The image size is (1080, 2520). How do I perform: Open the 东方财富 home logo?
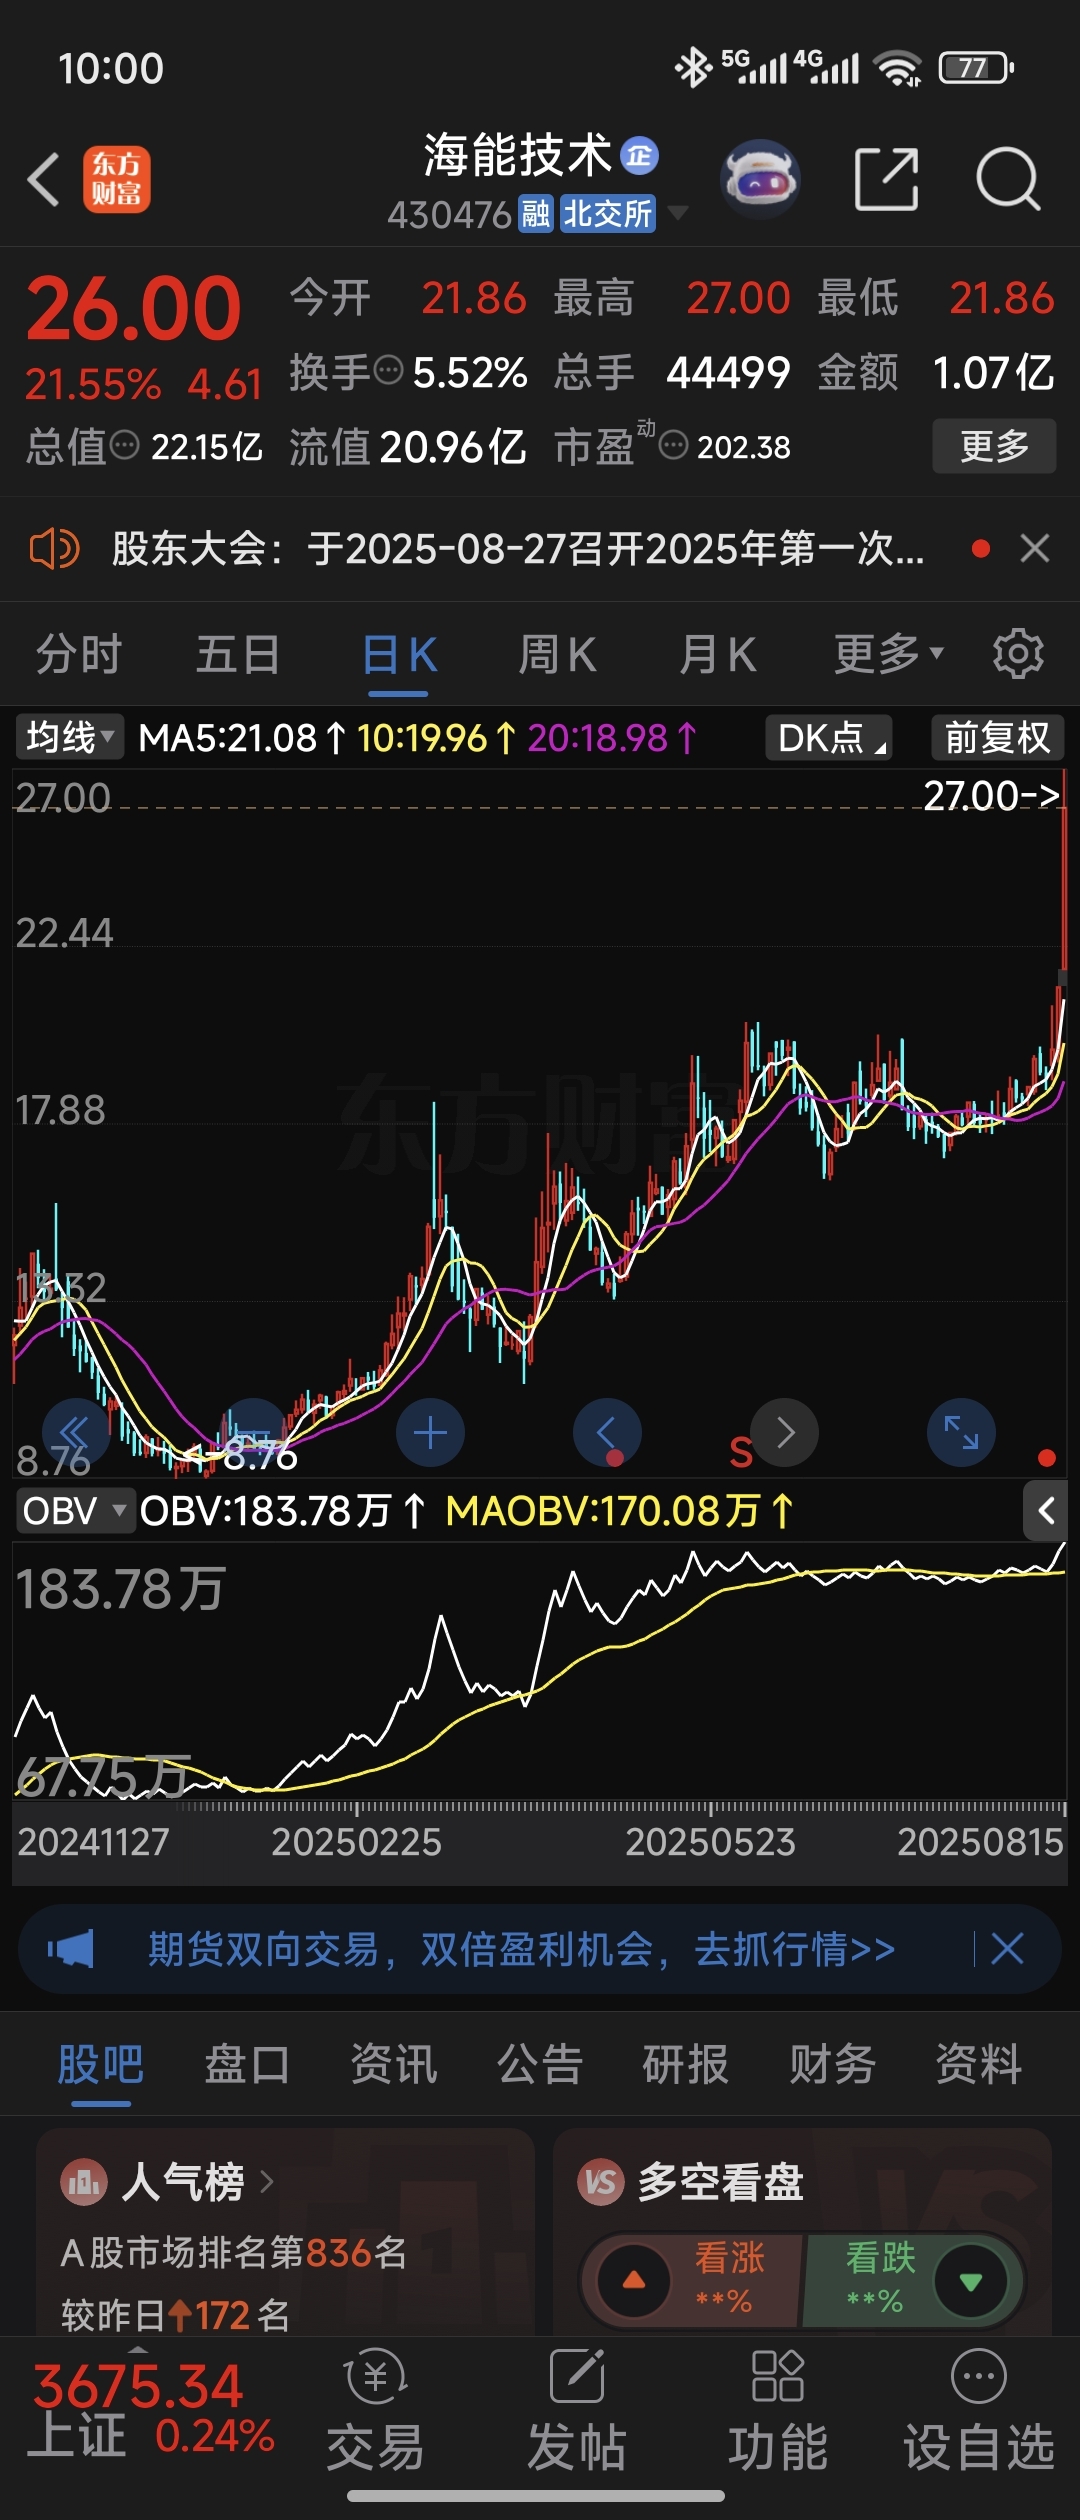click(117, 180)
